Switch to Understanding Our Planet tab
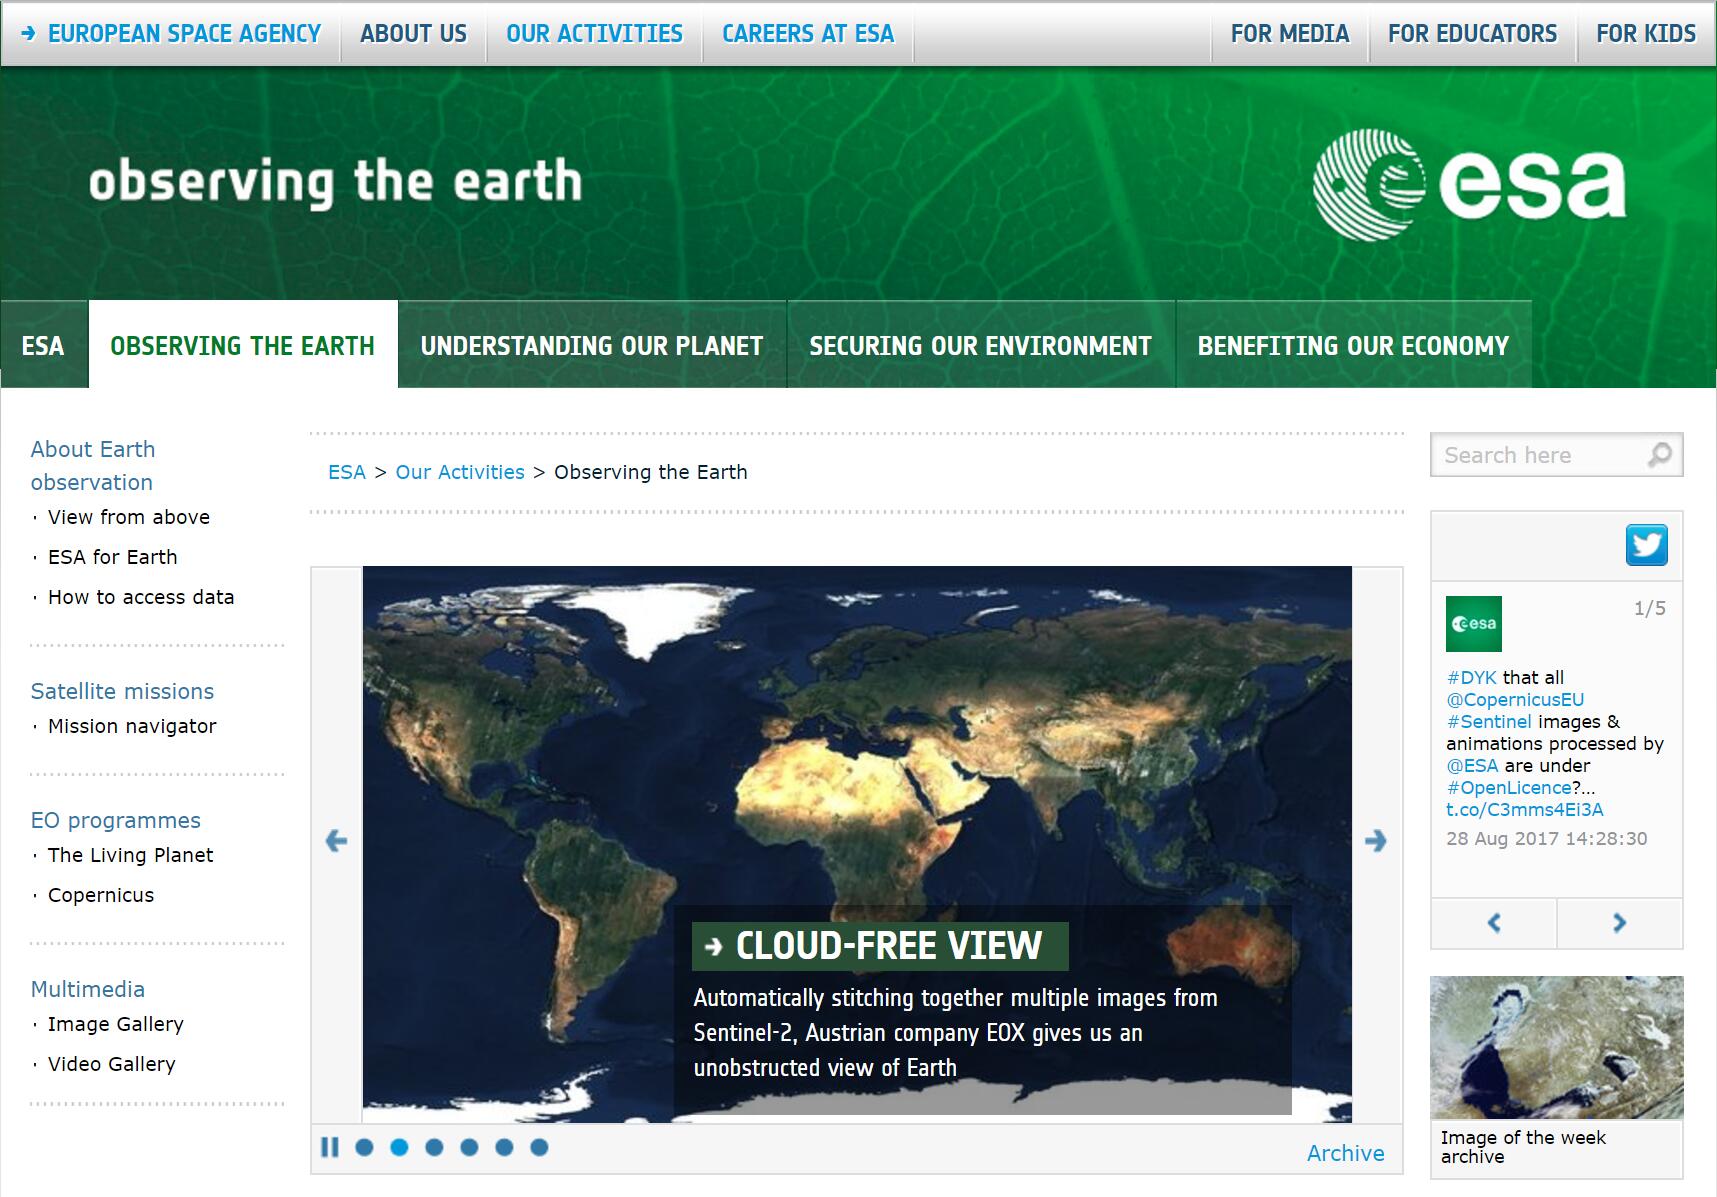The width and height of the screenshot is (1717, 1197). coord(592,345)
